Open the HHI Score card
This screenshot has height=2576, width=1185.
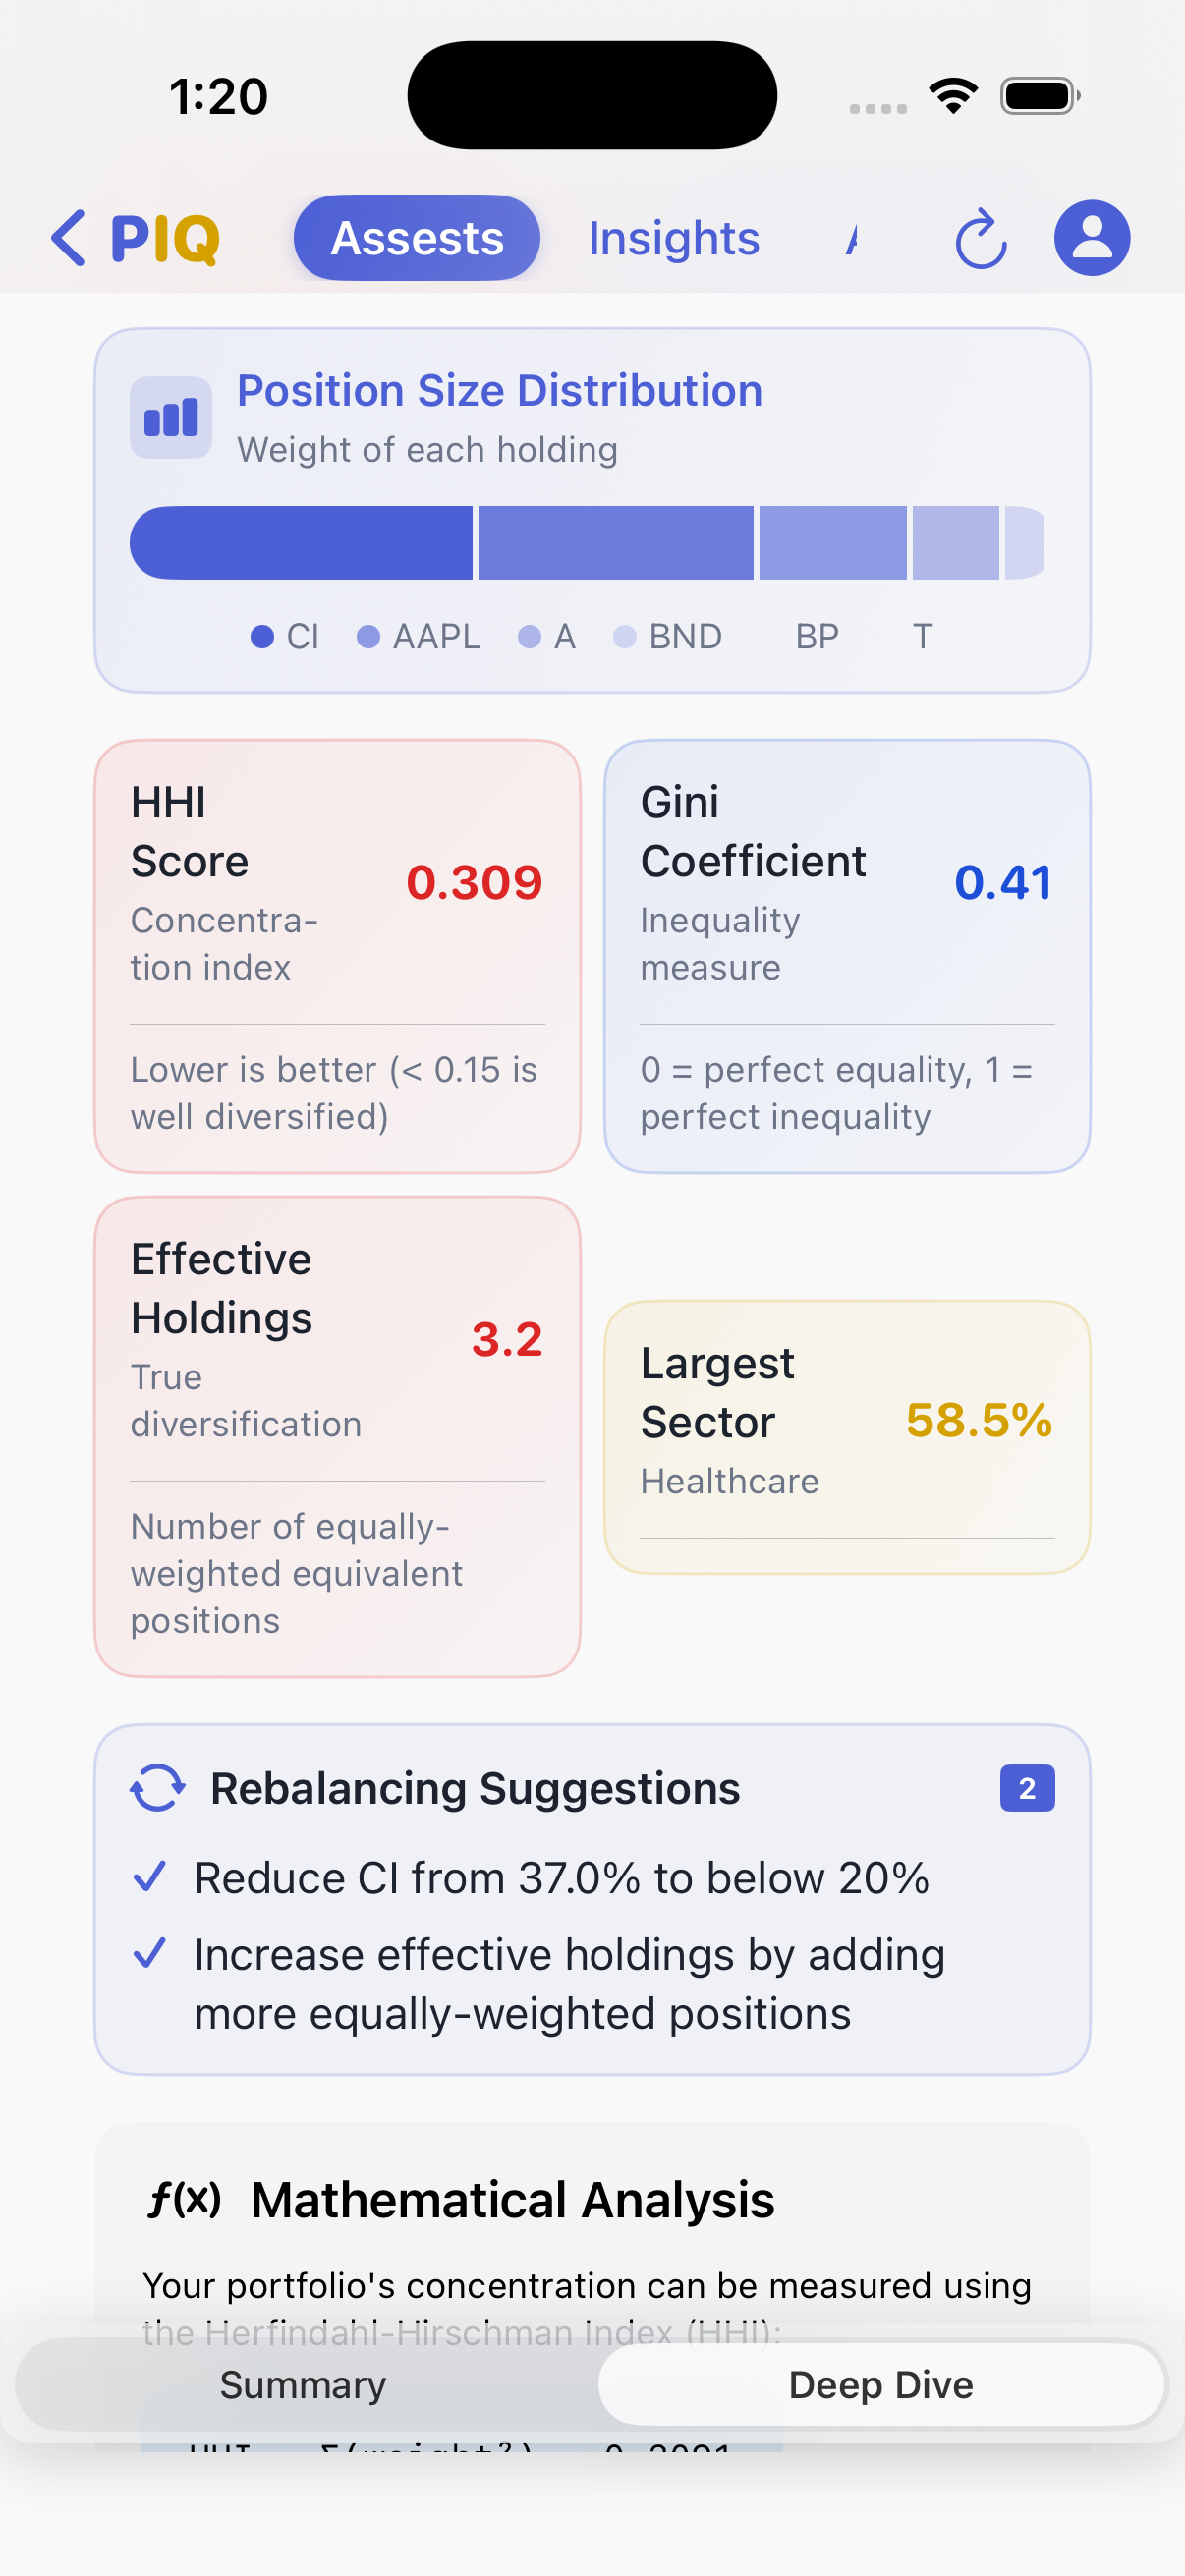[x=337, y=956]
